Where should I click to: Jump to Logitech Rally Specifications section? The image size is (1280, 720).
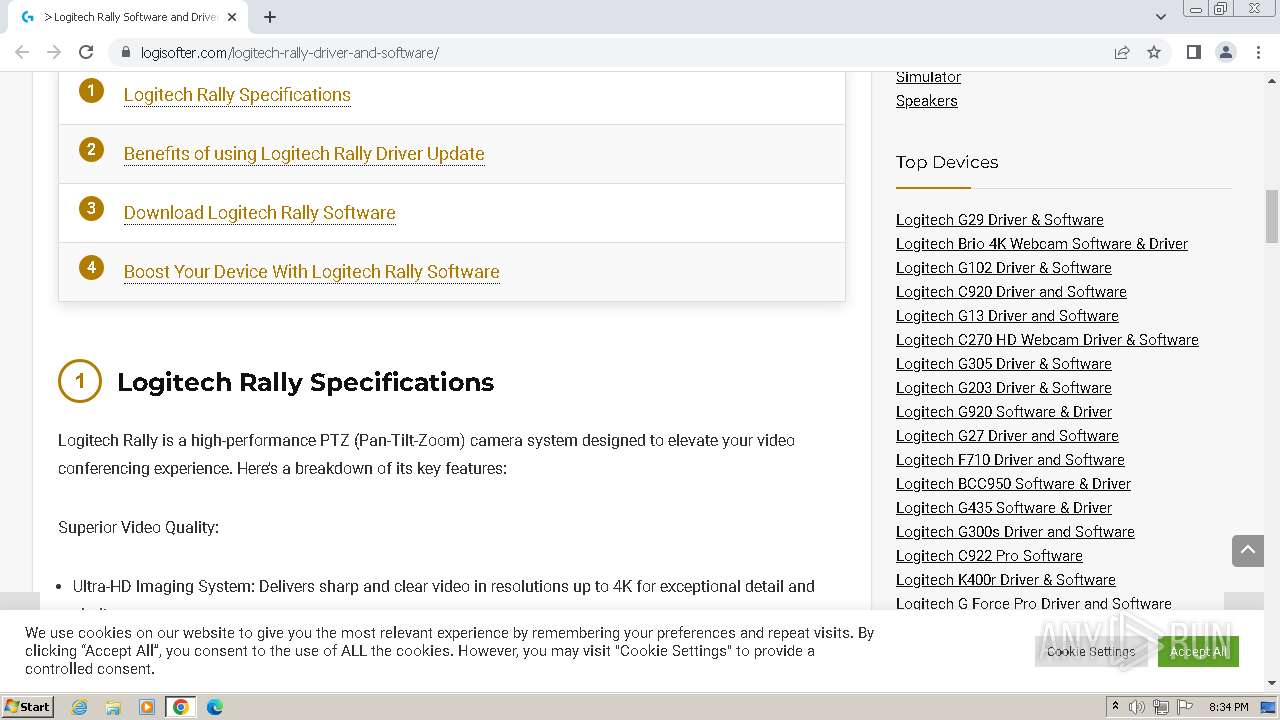[x=237, y=95]
